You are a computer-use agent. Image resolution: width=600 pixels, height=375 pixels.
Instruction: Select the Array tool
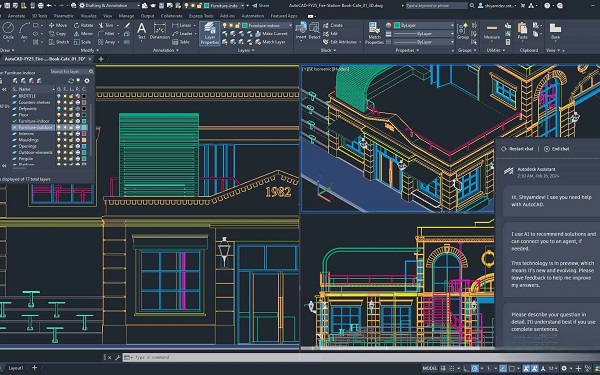pos(107,42)
